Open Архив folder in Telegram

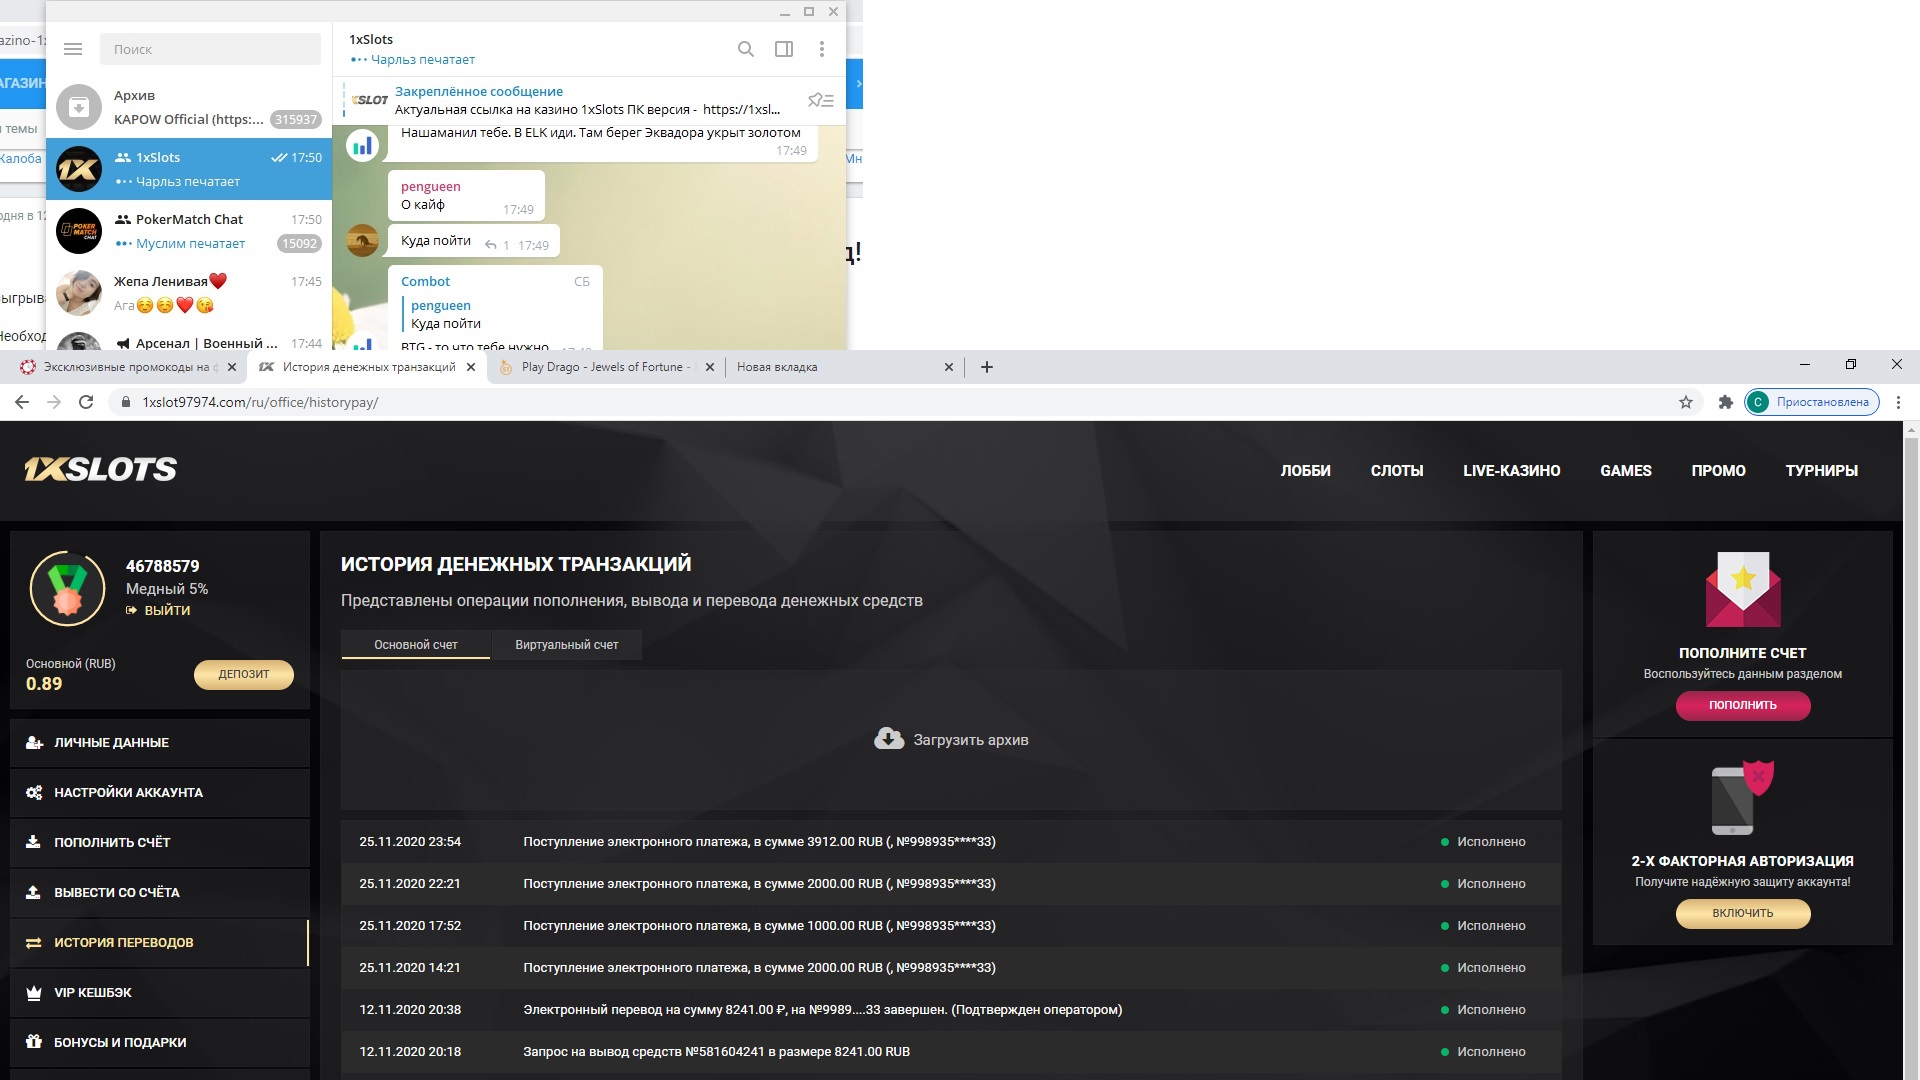click(188, 107)
